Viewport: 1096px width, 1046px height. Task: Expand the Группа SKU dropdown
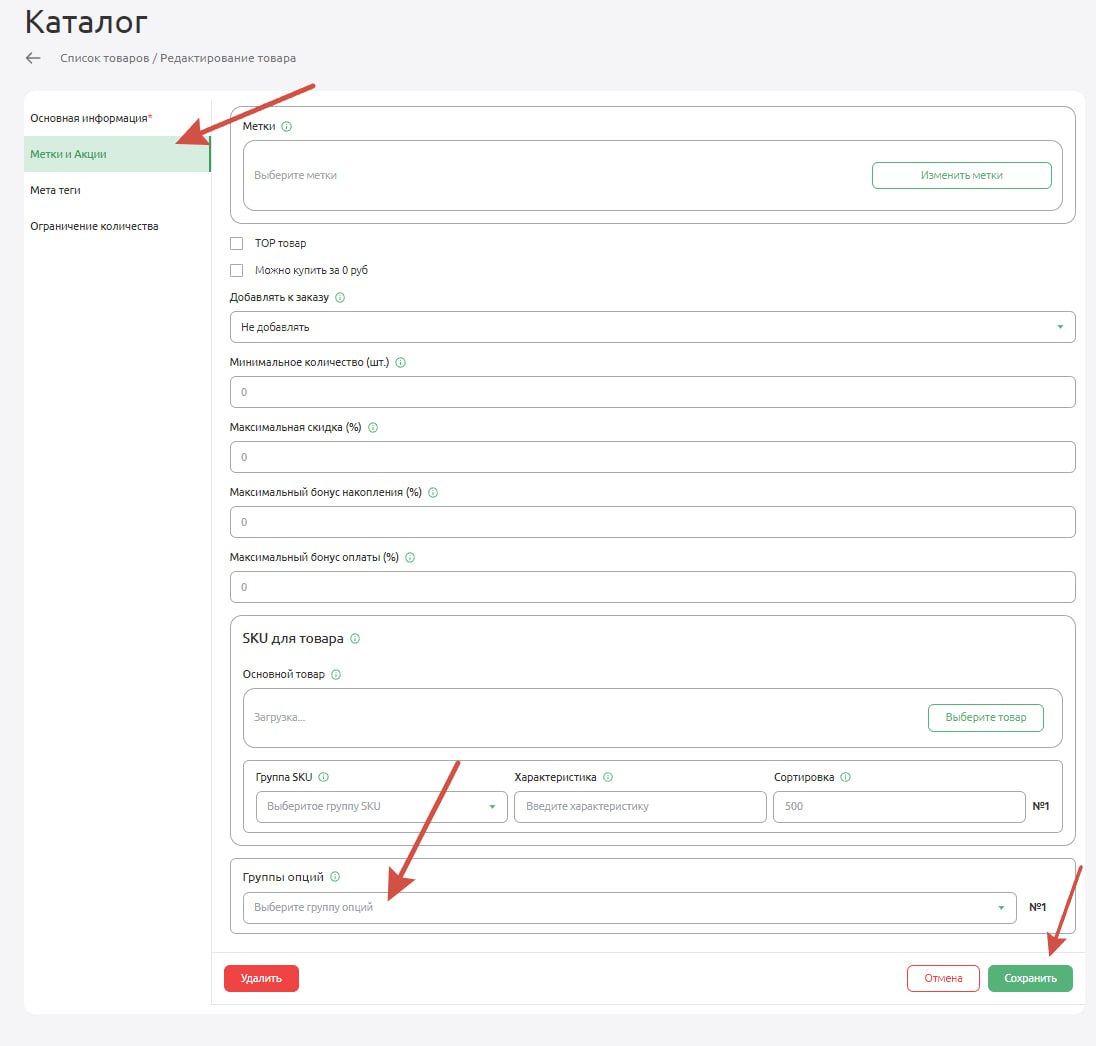point(381,807)
